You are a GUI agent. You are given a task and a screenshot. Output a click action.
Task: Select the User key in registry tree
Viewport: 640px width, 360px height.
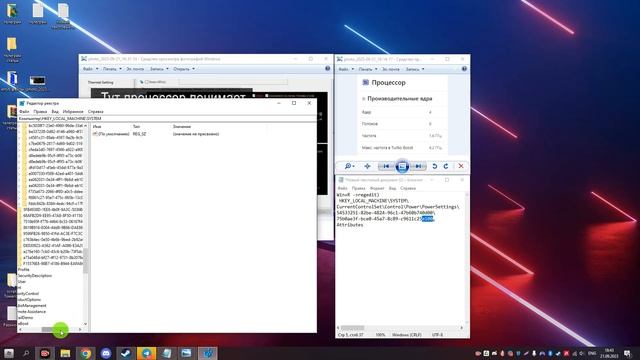22,282
